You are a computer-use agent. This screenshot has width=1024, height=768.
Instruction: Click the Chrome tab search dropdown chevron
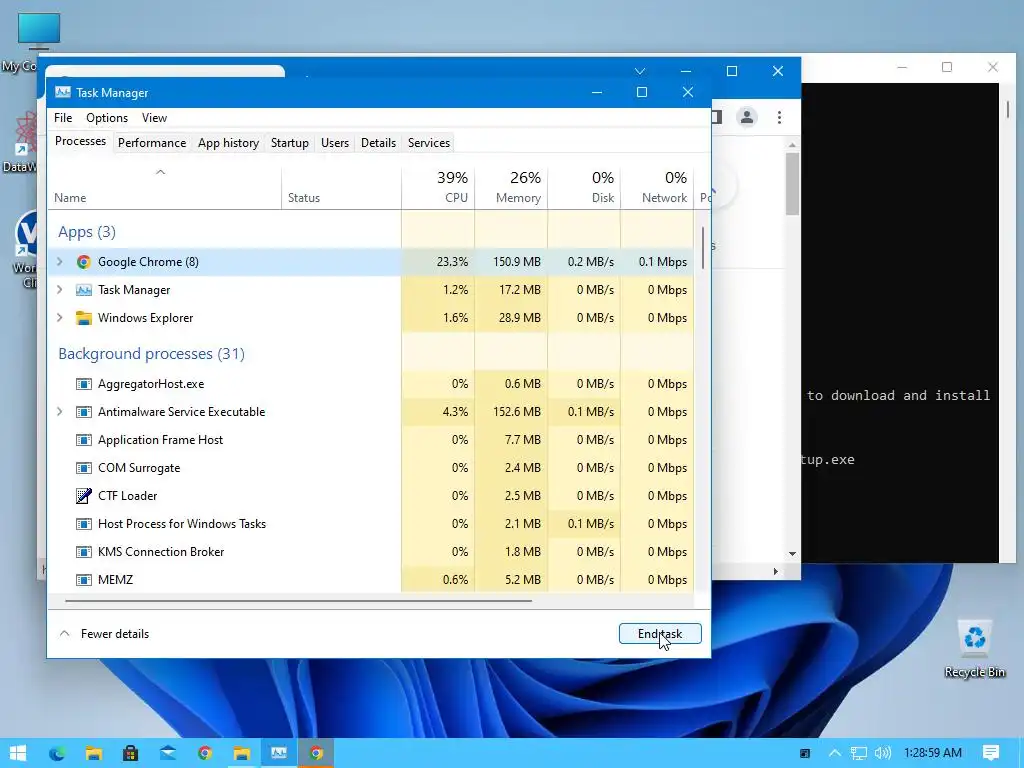(640, 71)
